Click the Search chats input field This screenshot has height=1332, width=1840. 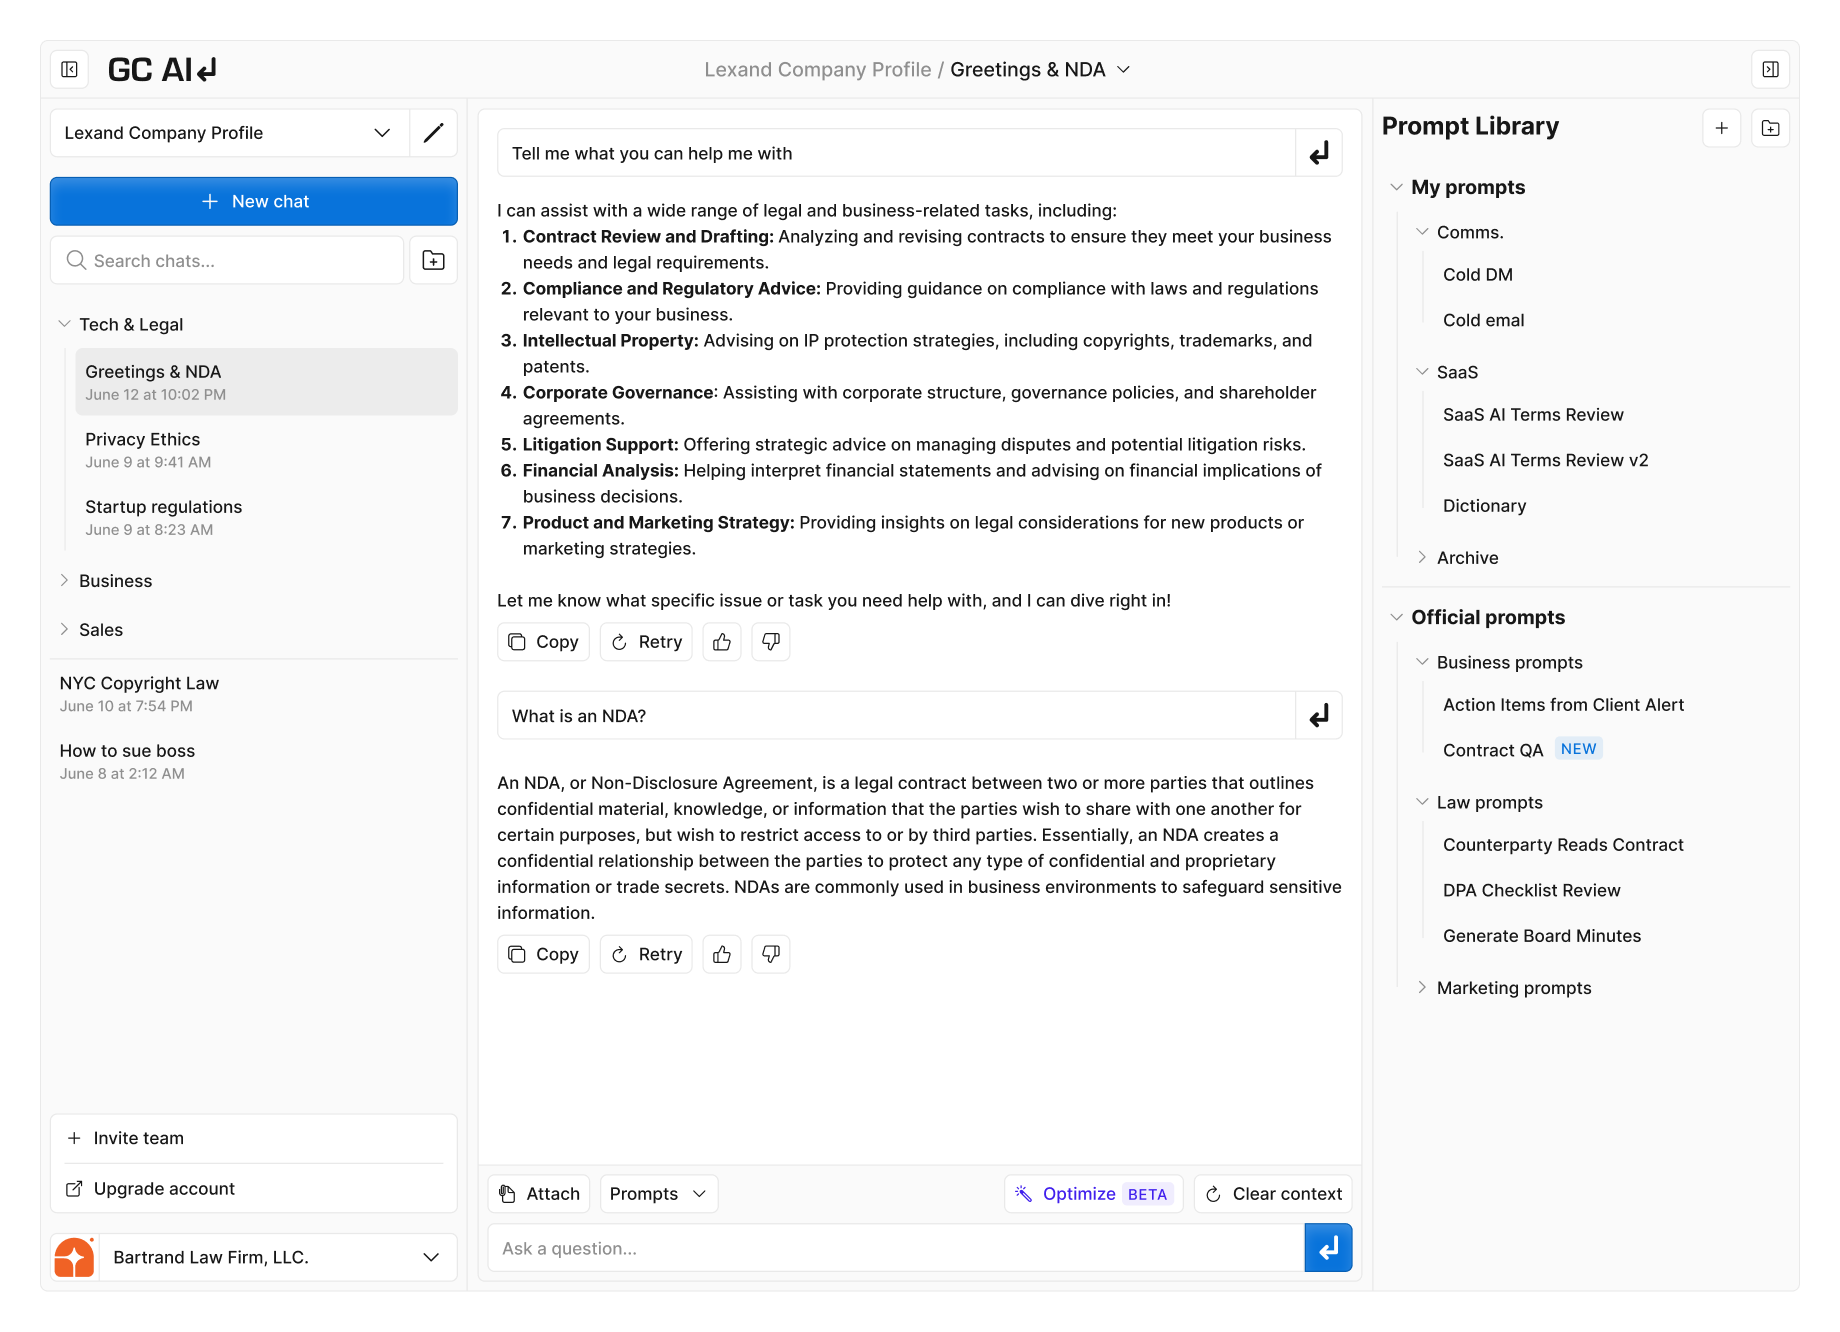pos(227,260)
